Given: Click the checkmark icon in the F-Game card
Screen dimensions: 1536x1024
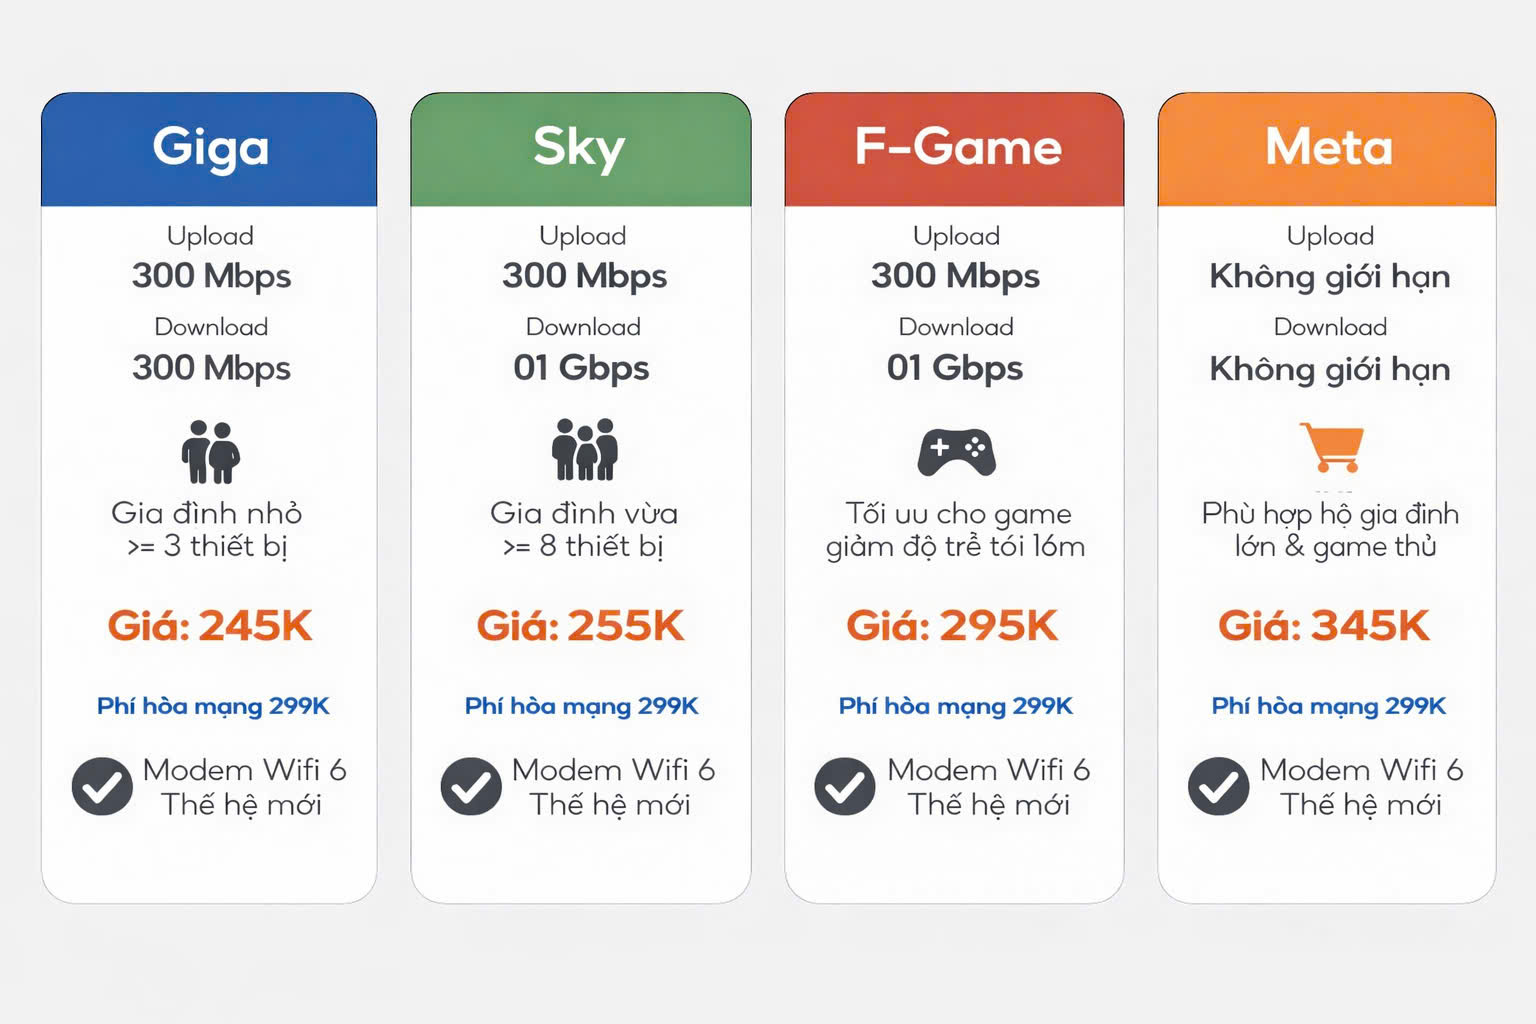Looking at the screenshot, I should [845, 787].
